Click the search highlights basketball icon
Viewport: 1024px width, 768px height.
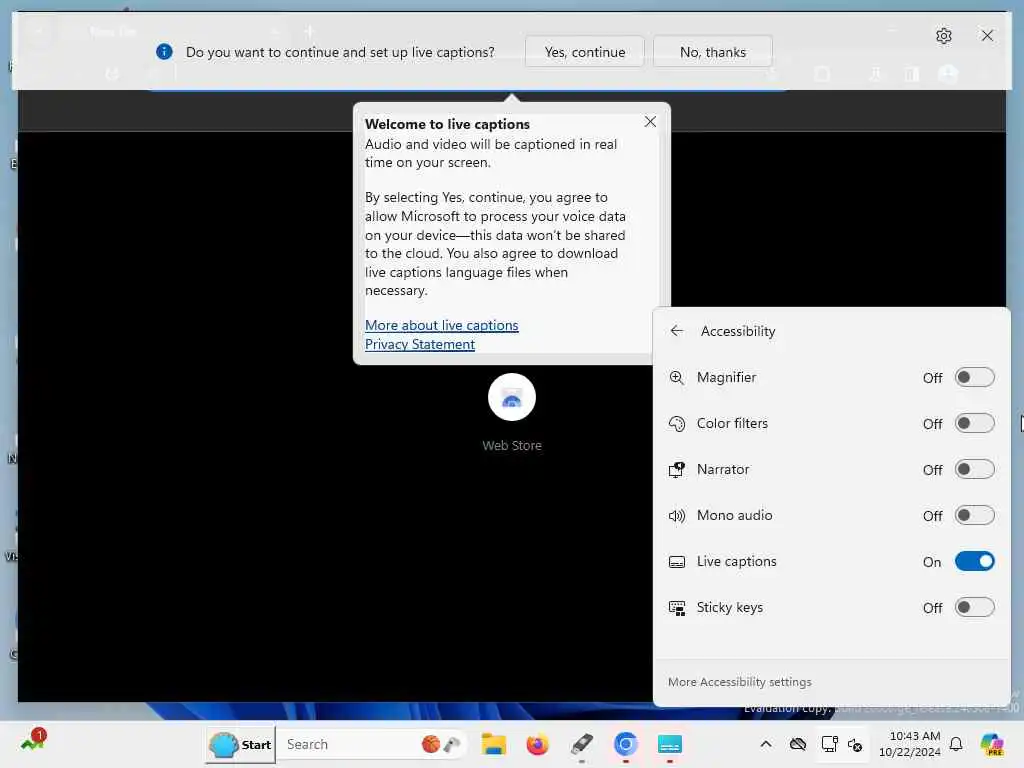click(x=430, y=744)
